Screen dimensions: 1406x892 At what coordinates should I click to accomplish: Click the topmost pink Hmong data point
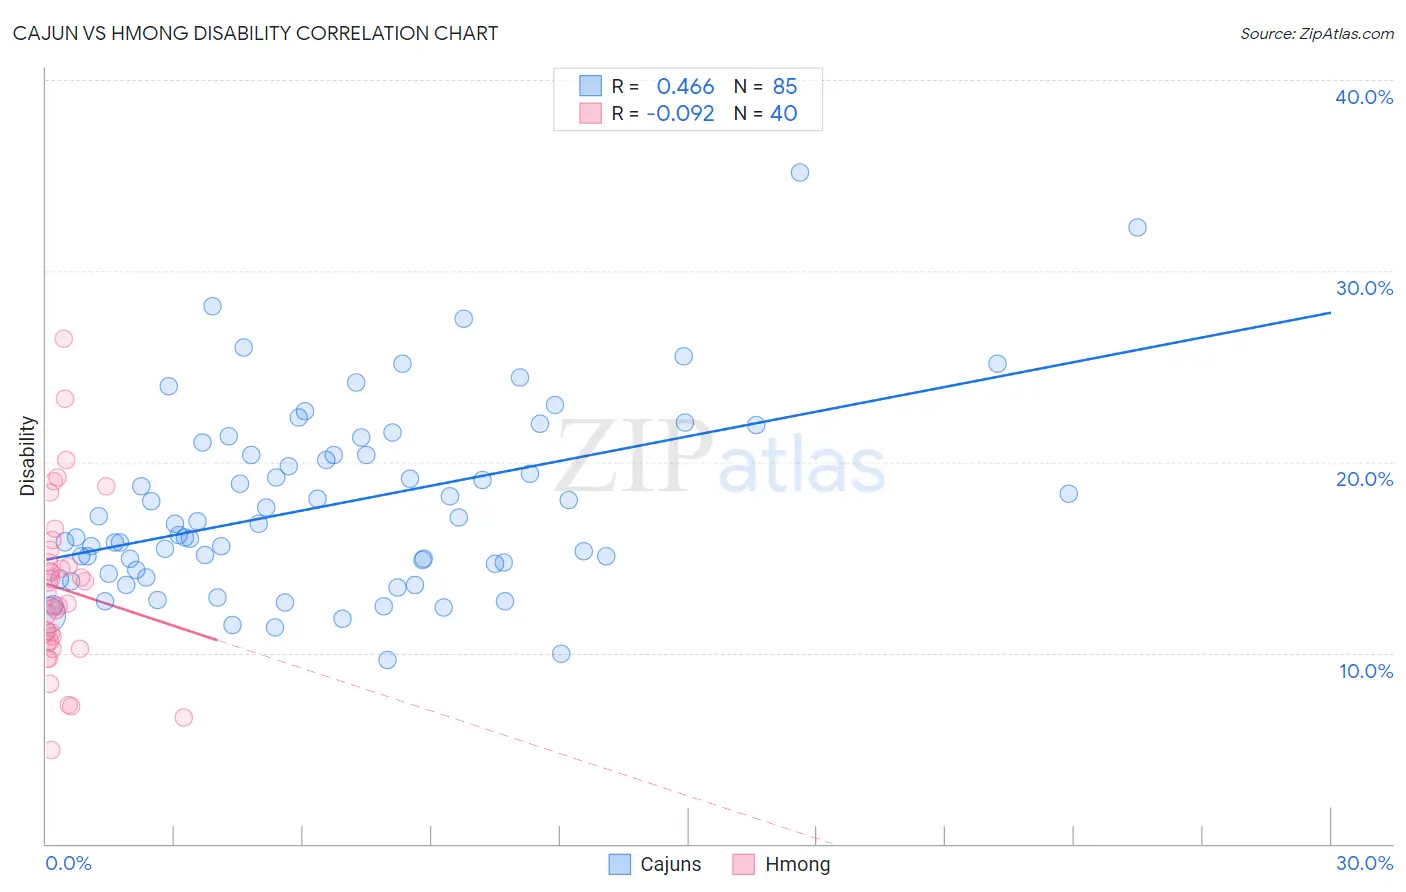[64, 338]
